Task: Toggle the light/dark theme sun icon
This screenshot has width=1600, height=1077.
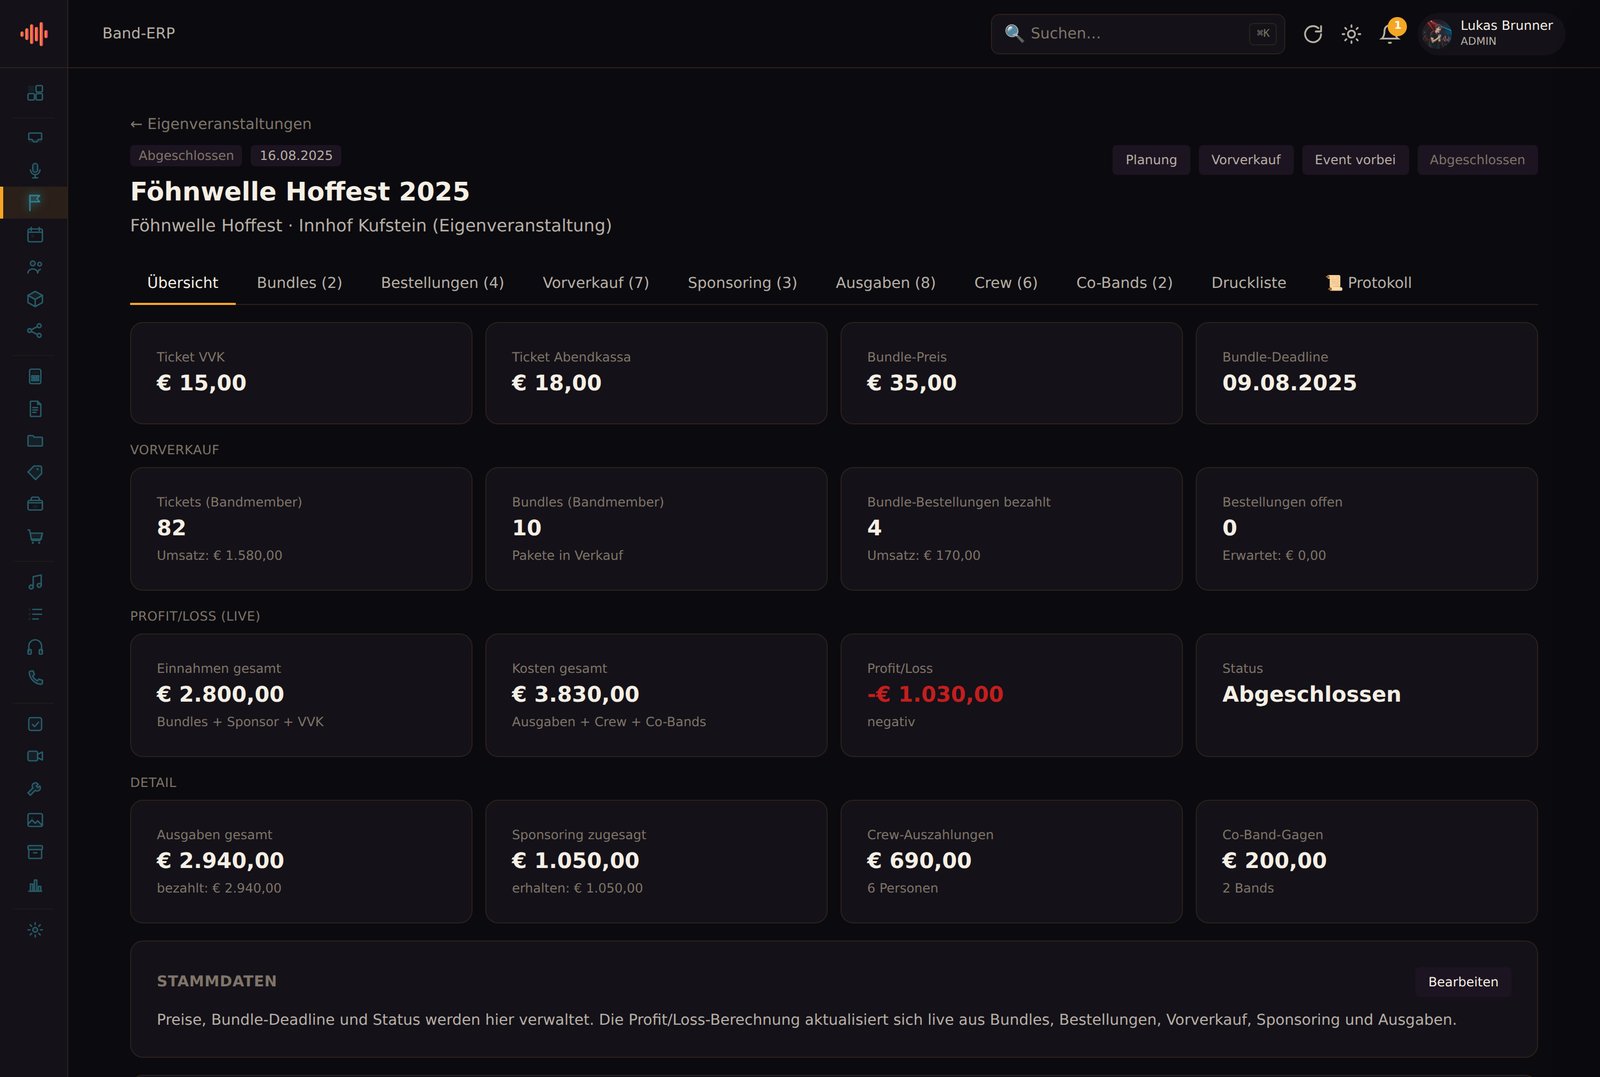Action: [1351, 34]
